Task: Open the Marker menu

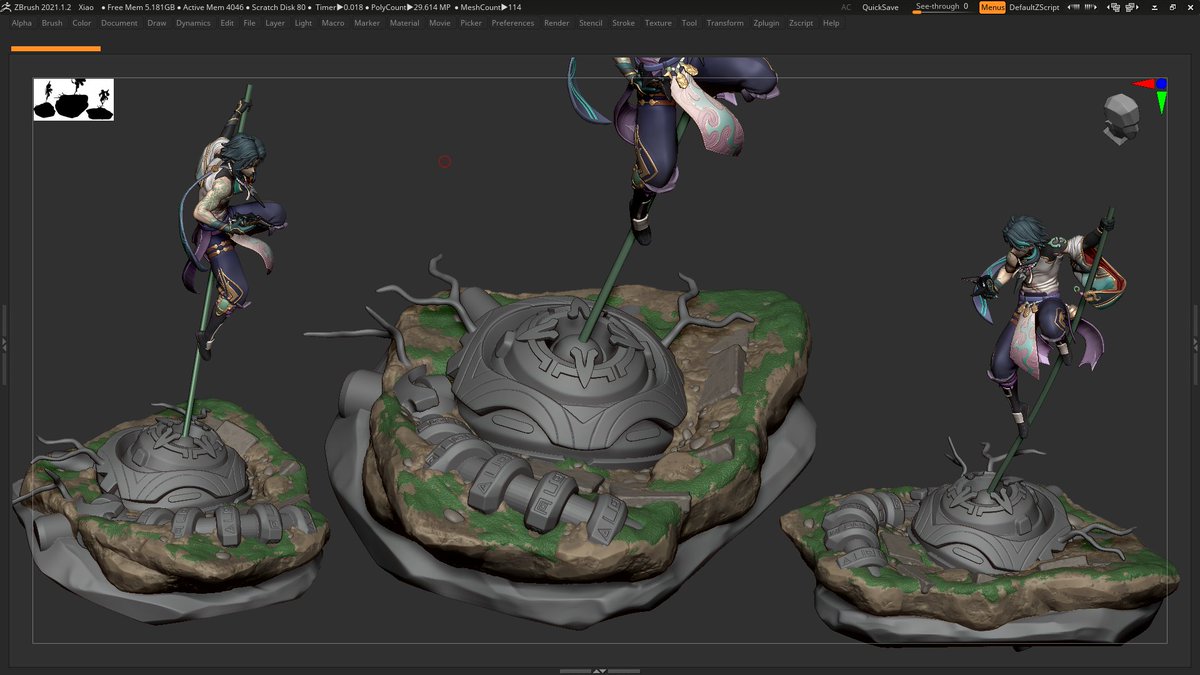Action: 367,23
